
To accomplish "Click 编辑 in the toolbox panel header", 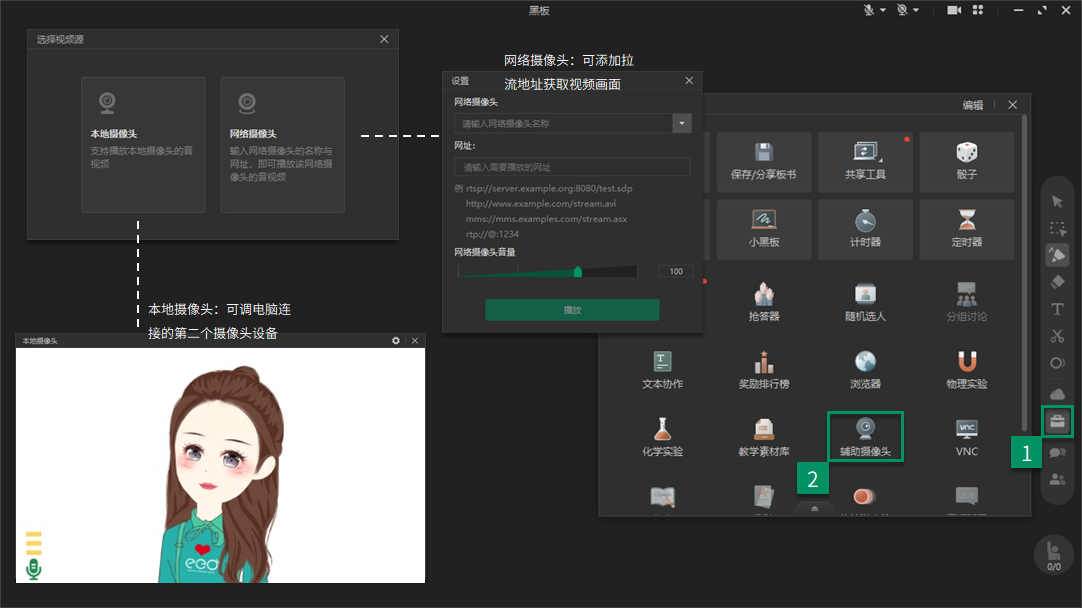I will (x=973, y=105).
